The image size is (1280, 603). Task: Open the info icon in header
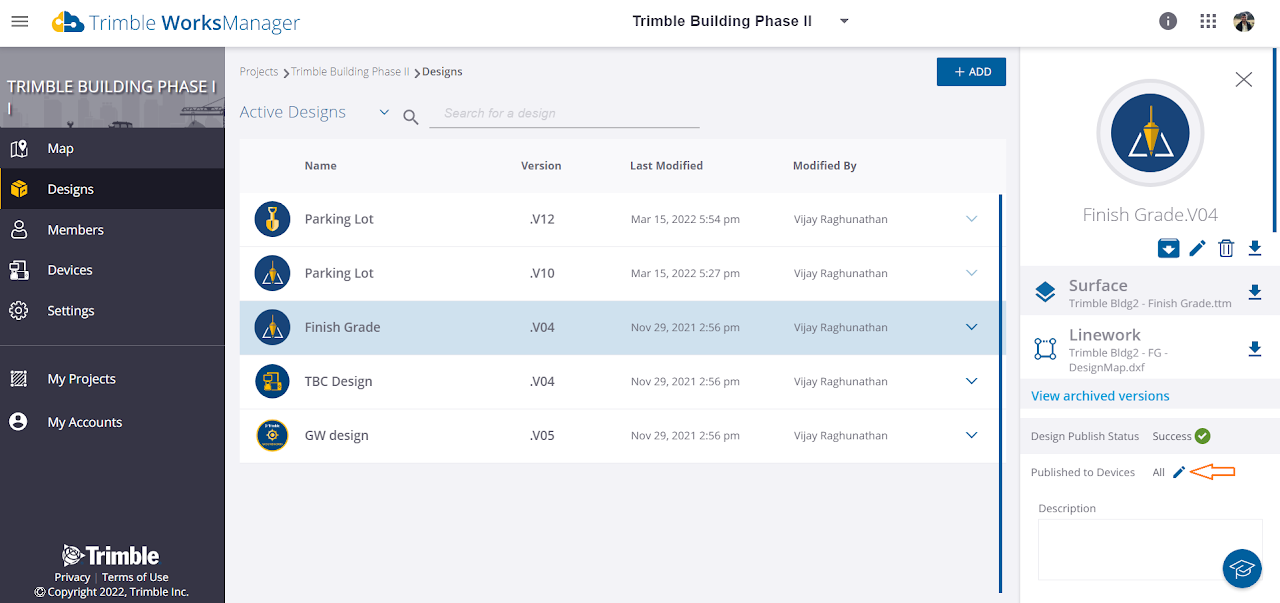coord(1167,21)
